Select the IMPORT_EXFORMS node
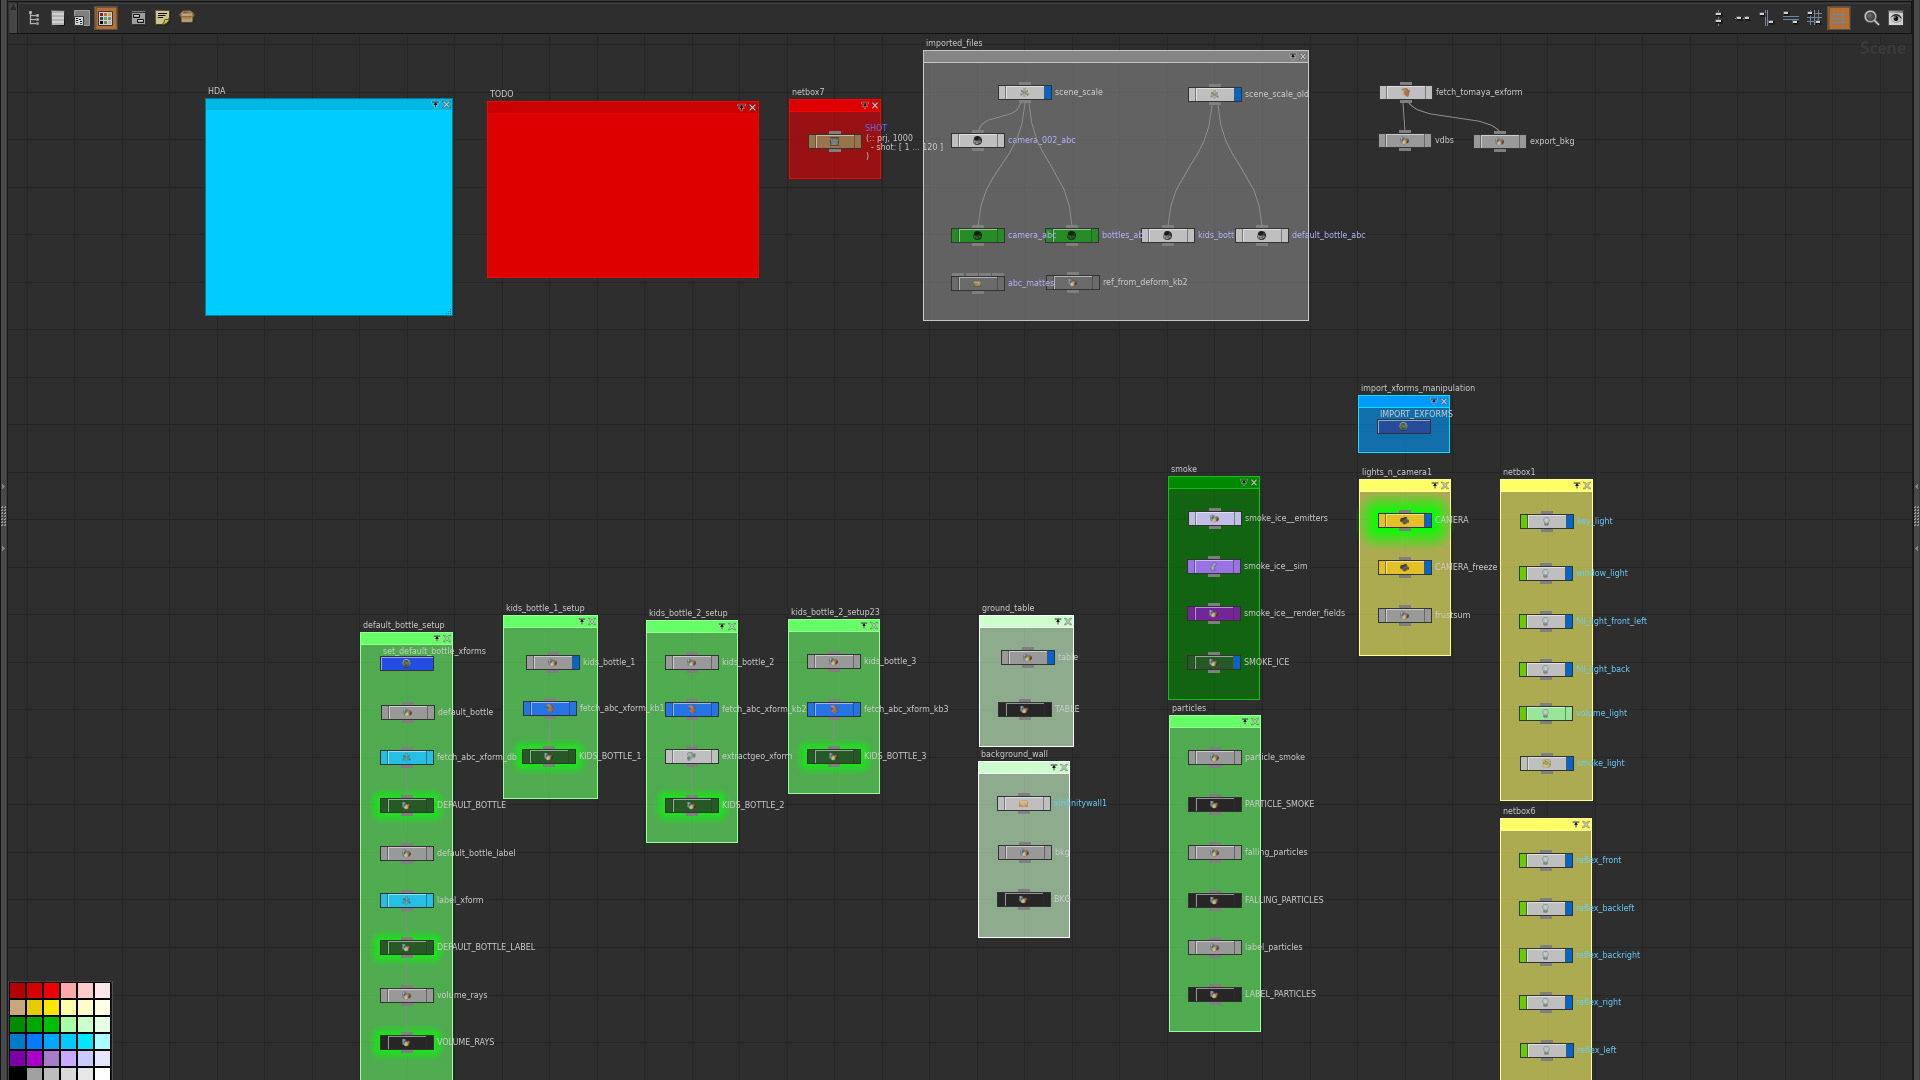This screenshot has height=1080, width=1920. coord(1403,427)
